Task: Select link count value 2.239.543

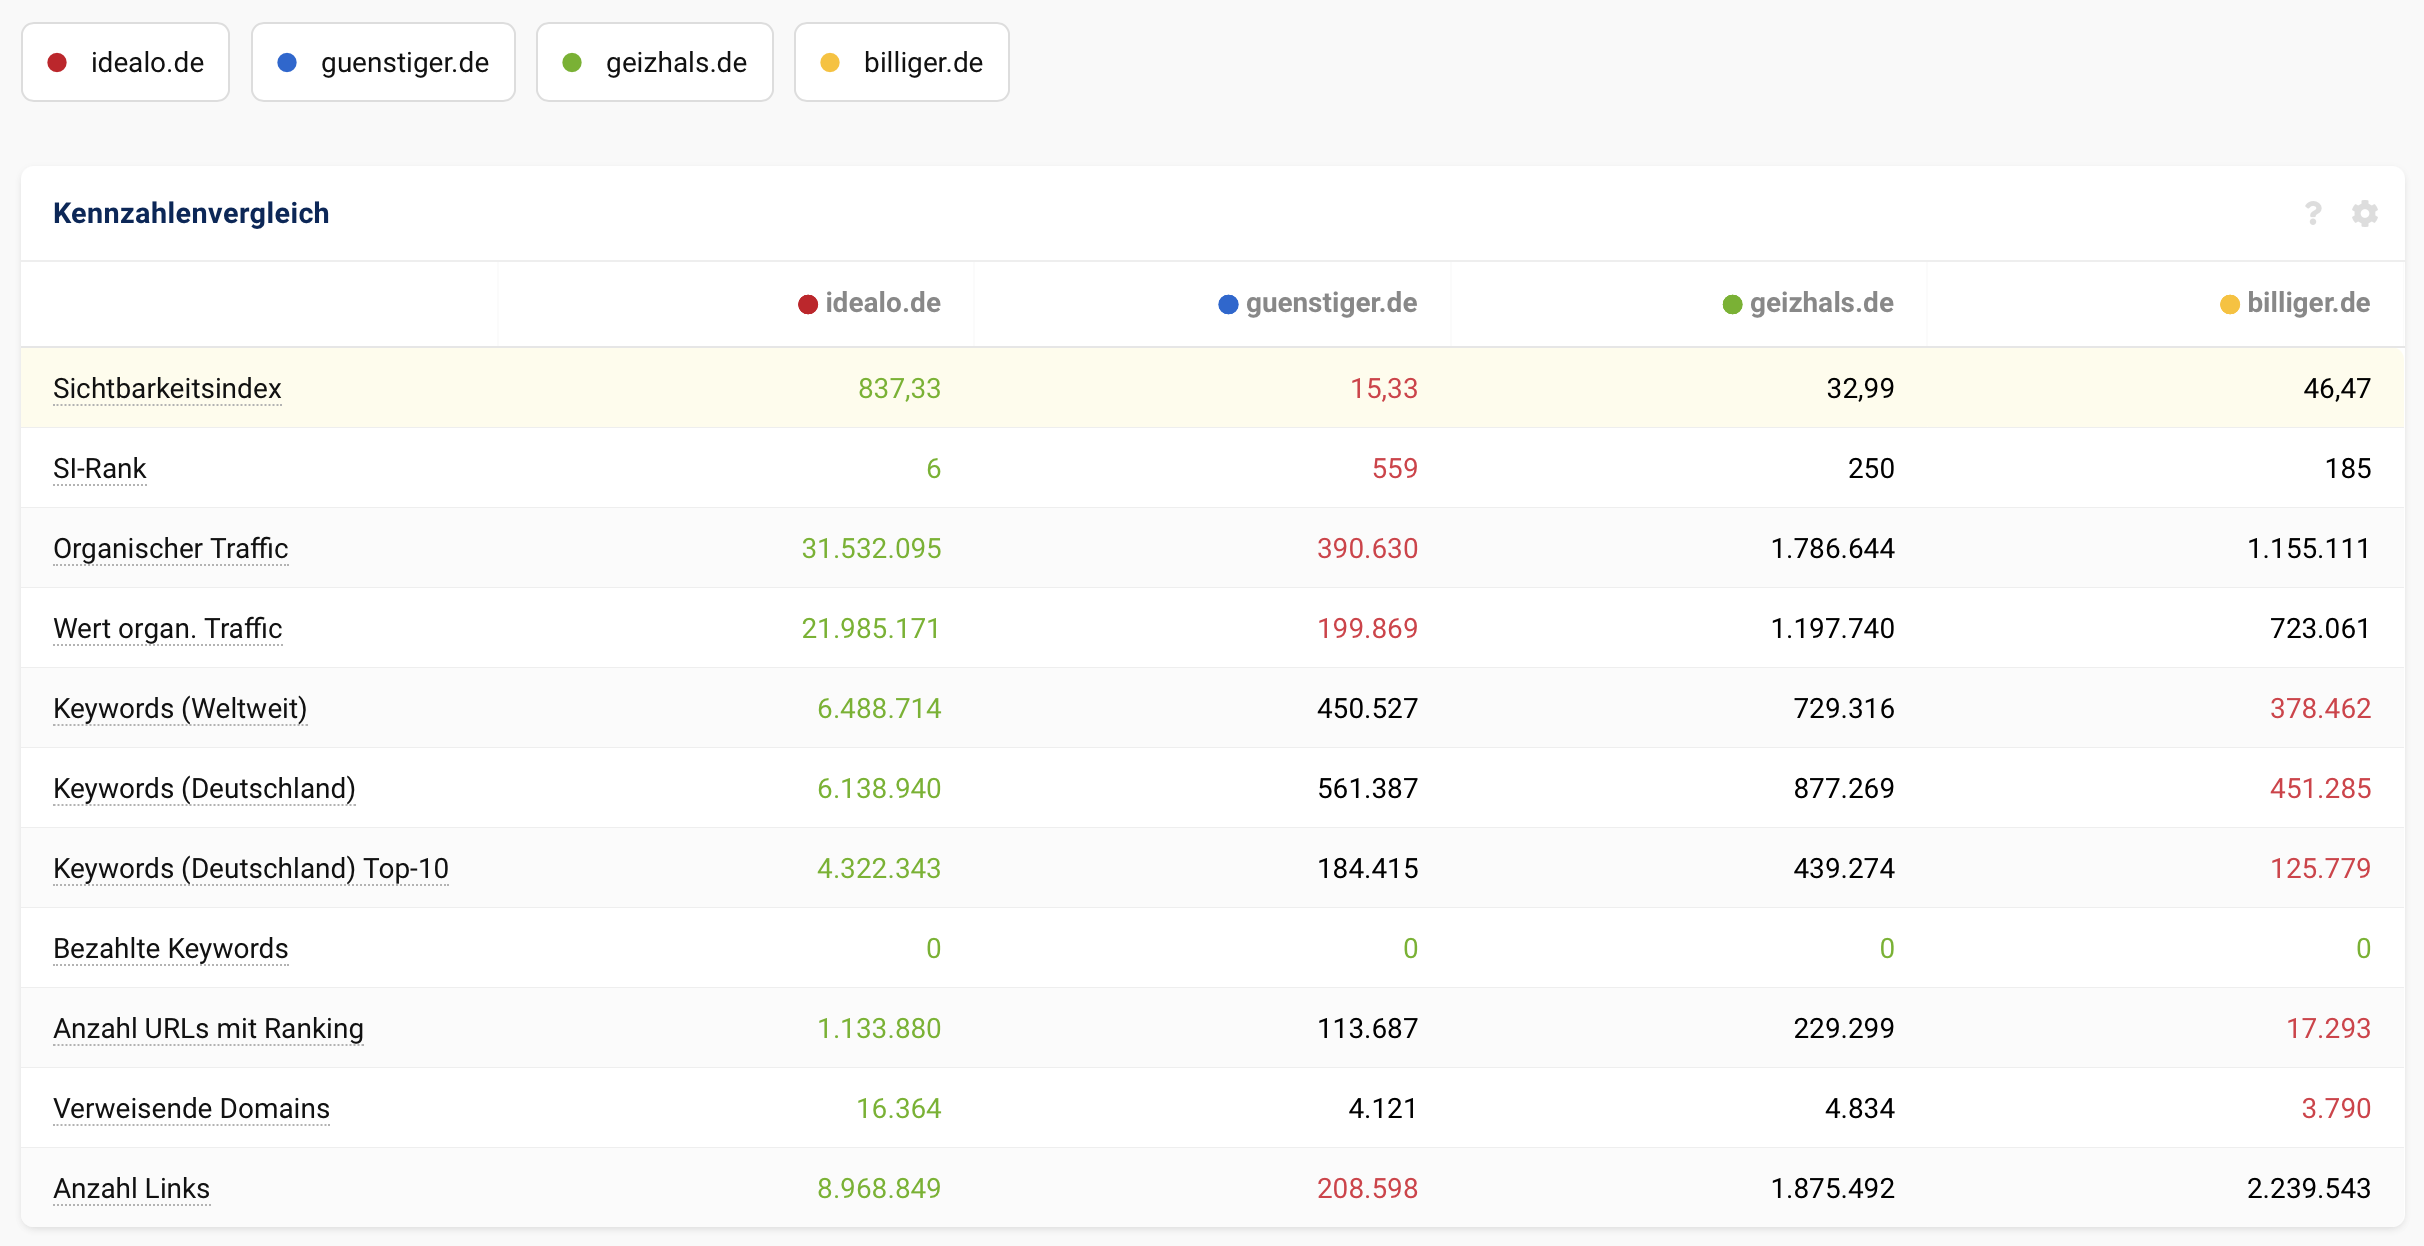Action: click(2309, 1188)
